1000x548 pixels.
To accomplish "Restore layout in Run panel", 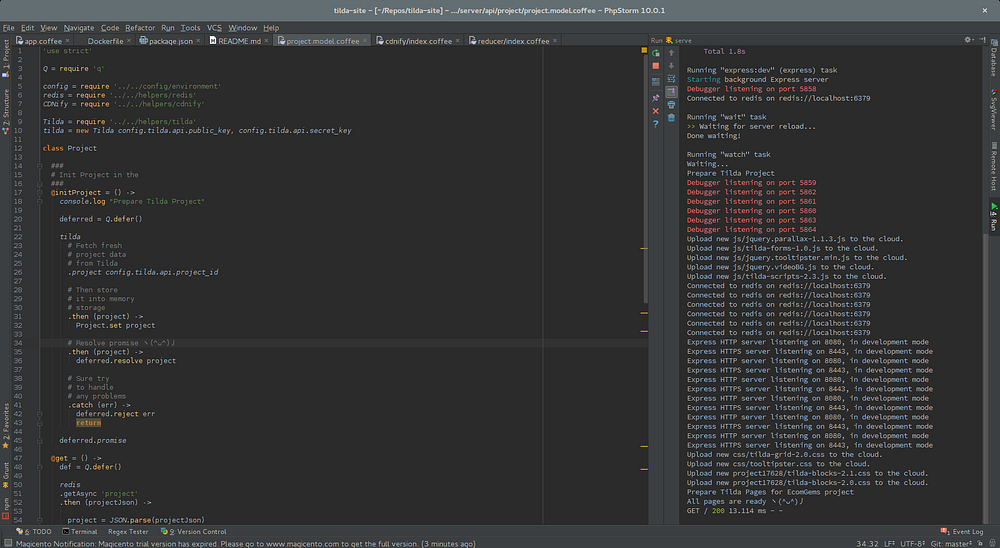I will (x=656, y=82).
